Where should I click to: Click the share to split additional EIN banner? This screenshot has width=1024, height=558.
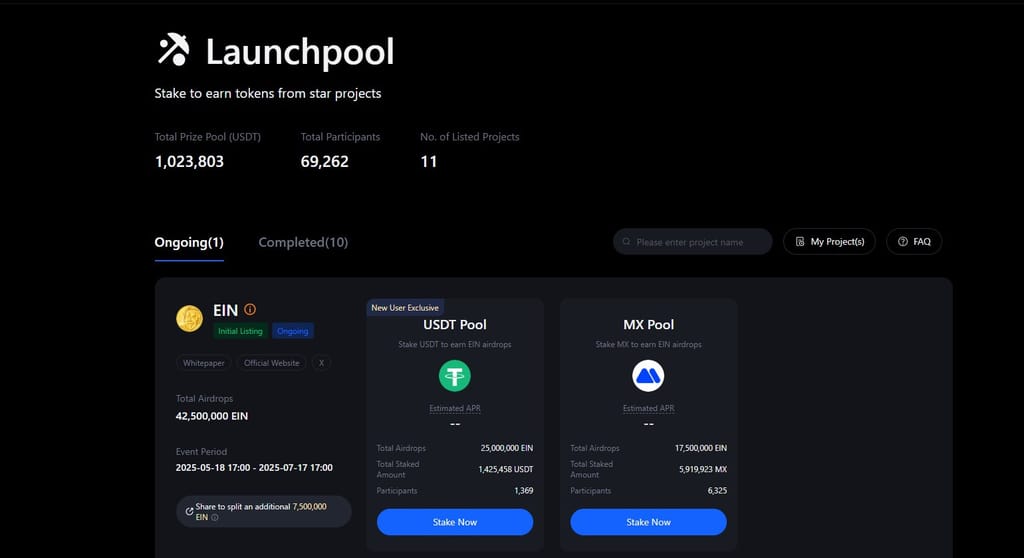click(263, 512)
